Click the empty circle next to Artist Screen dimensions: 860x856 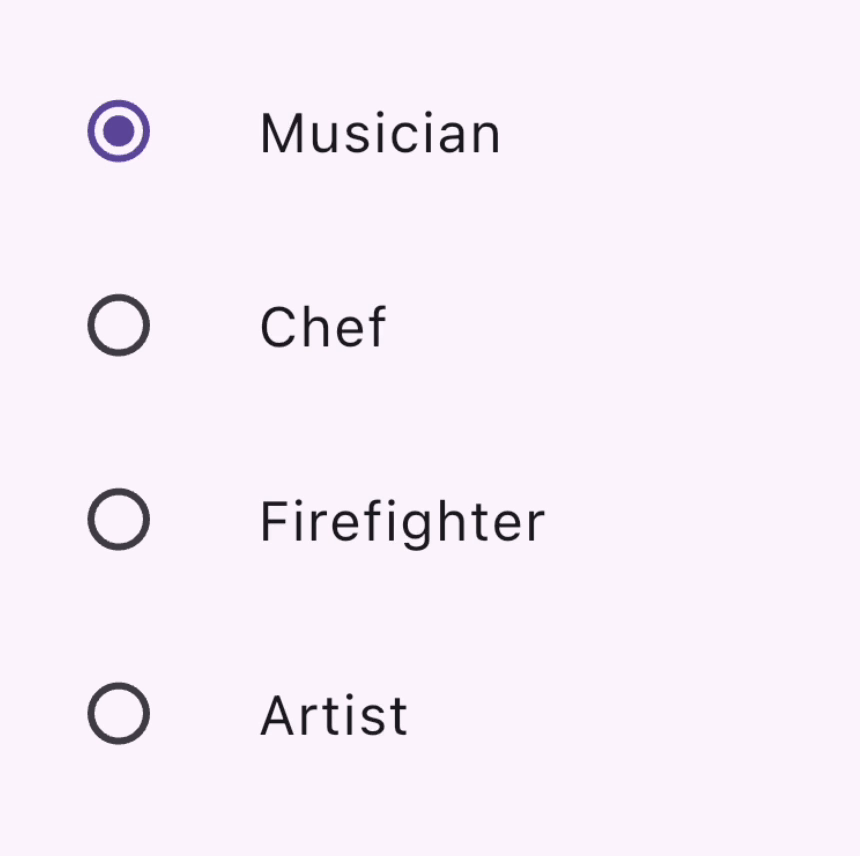(x=118, y=713)
